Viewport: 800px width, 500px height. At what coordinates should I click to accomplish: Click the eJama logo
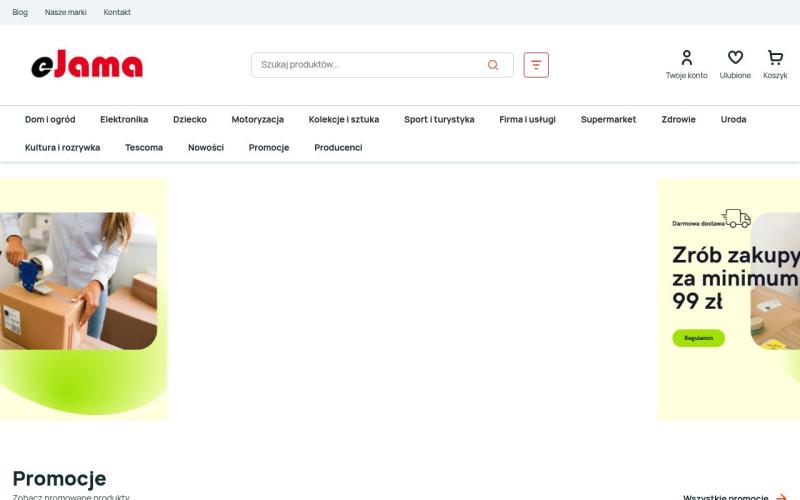[x=87, y=65]
